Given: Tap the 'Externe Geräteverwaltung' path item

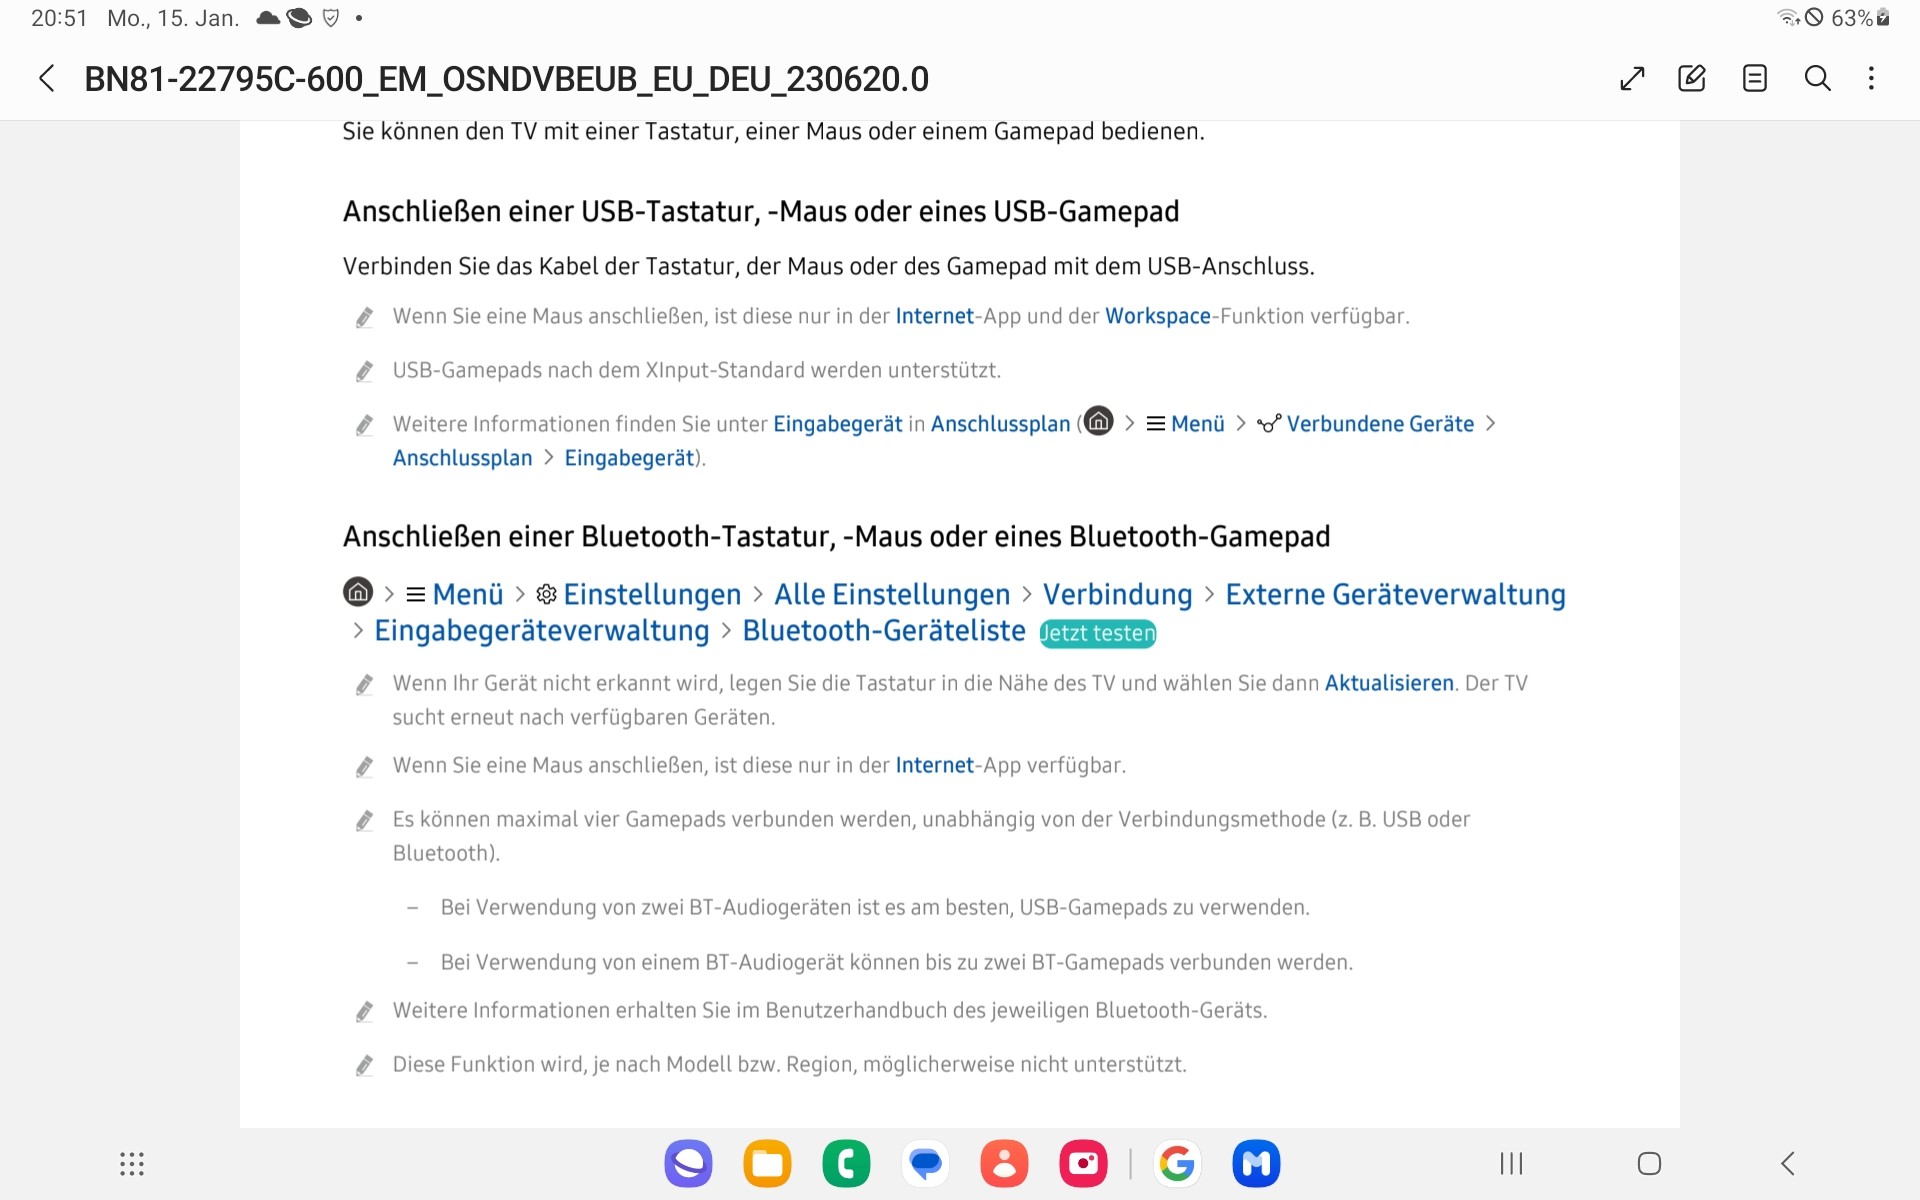Looking at the screenshot, I should click(x=1395, y=594).
